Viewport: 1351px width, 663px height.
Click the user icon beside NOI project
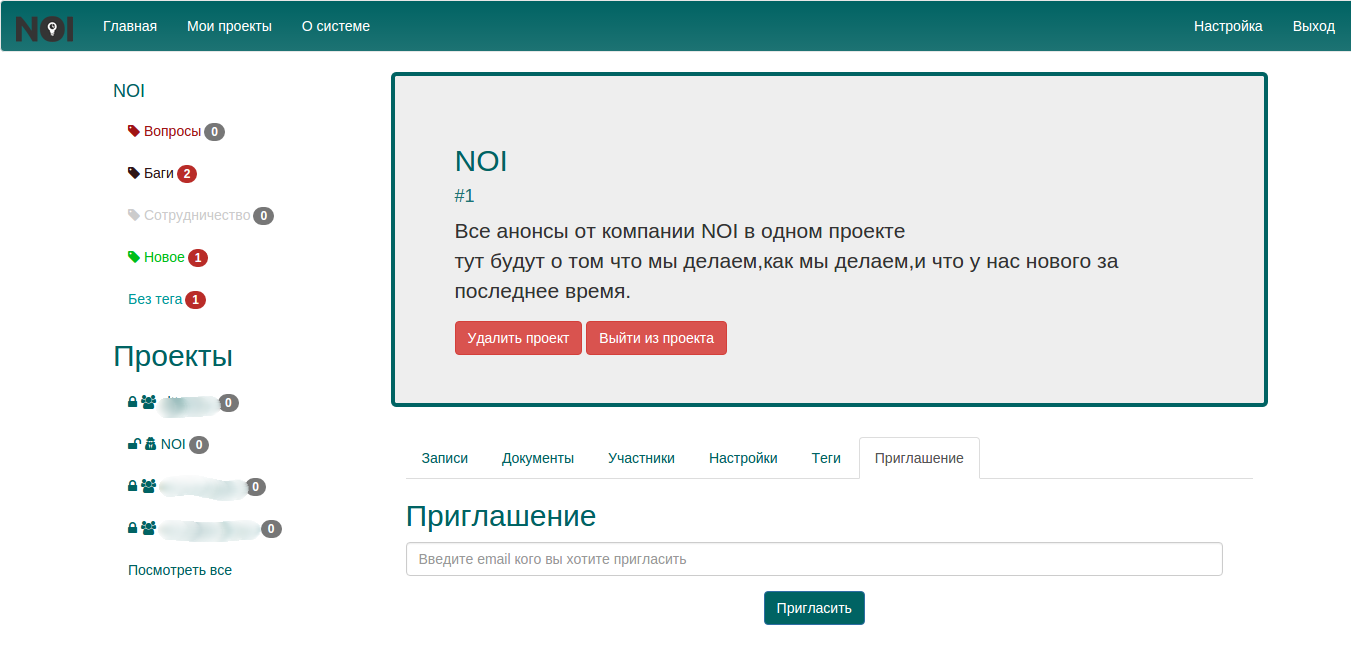point(151,444)
